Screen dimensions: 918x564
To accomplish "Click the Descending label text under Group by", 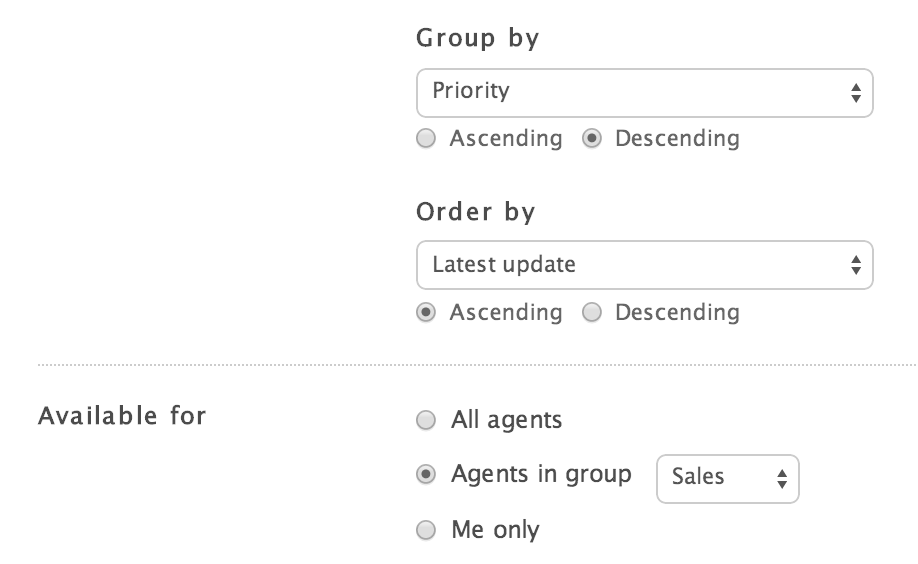I will point(677,139).
